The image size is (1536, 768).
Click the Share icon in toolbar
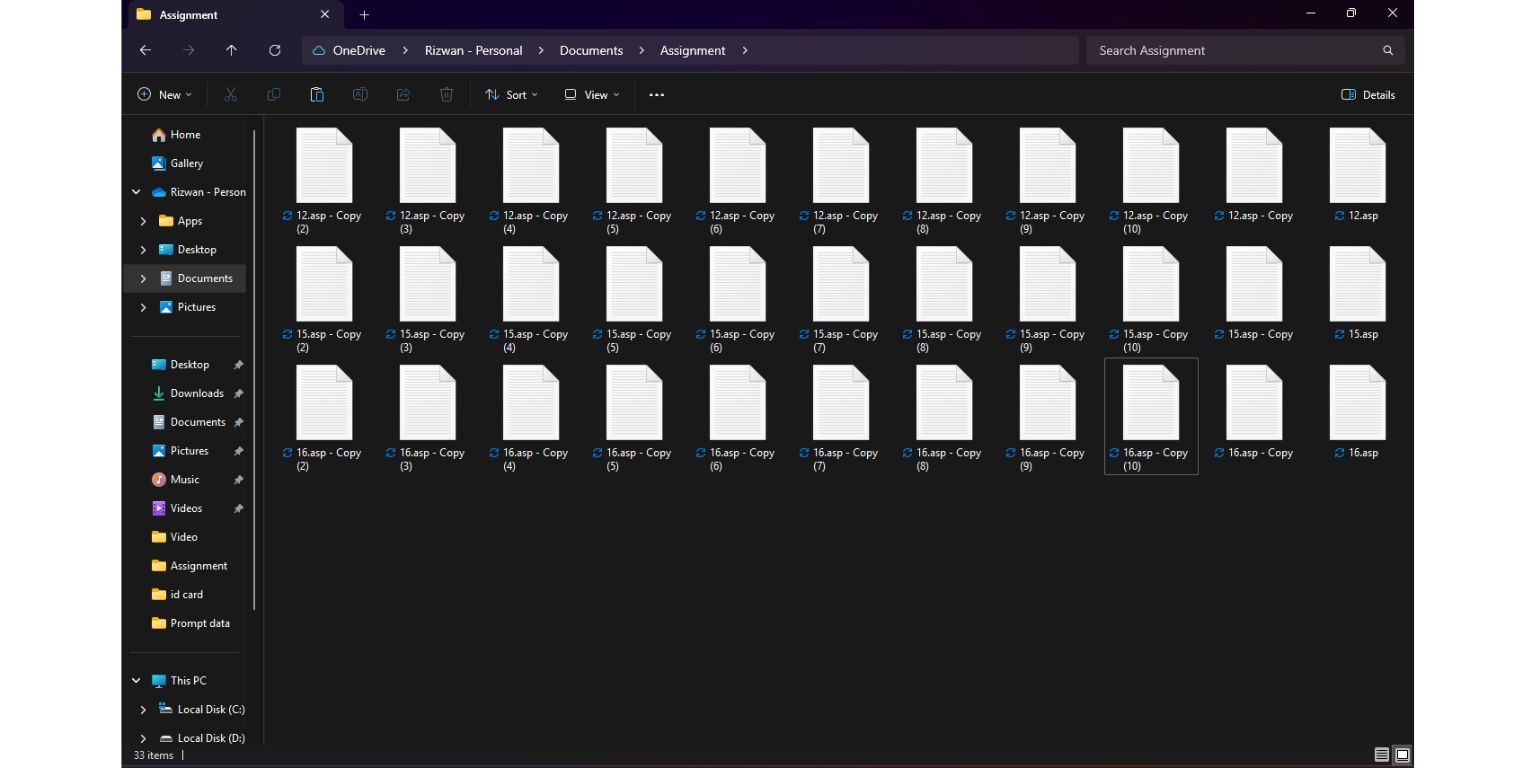pyautogui.click(x=403, y=95)
